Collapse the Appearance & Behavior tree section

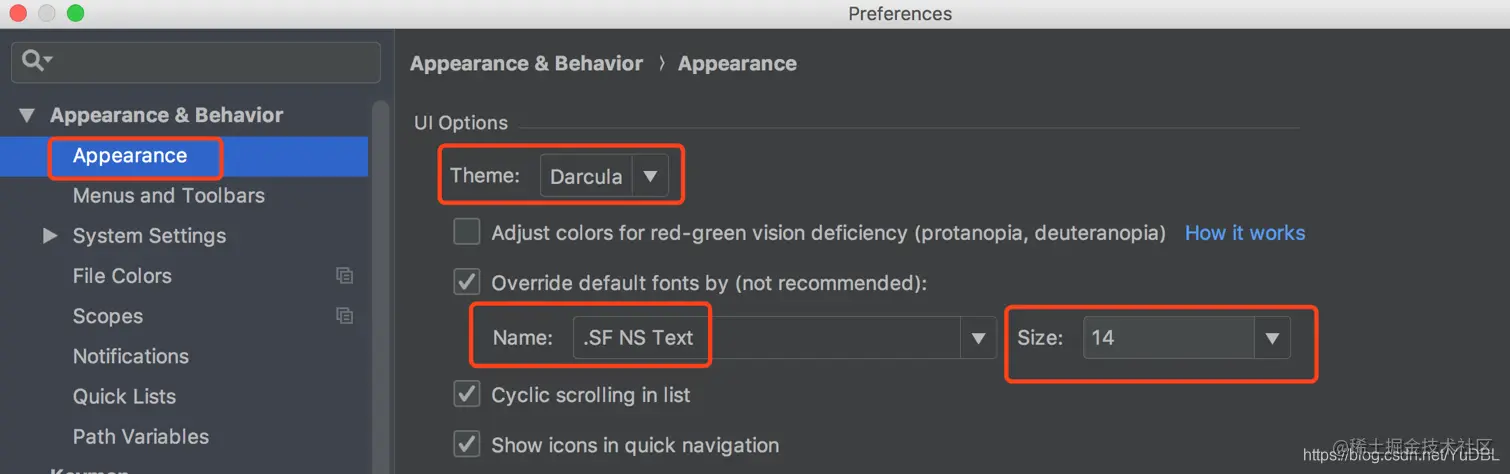27,116
